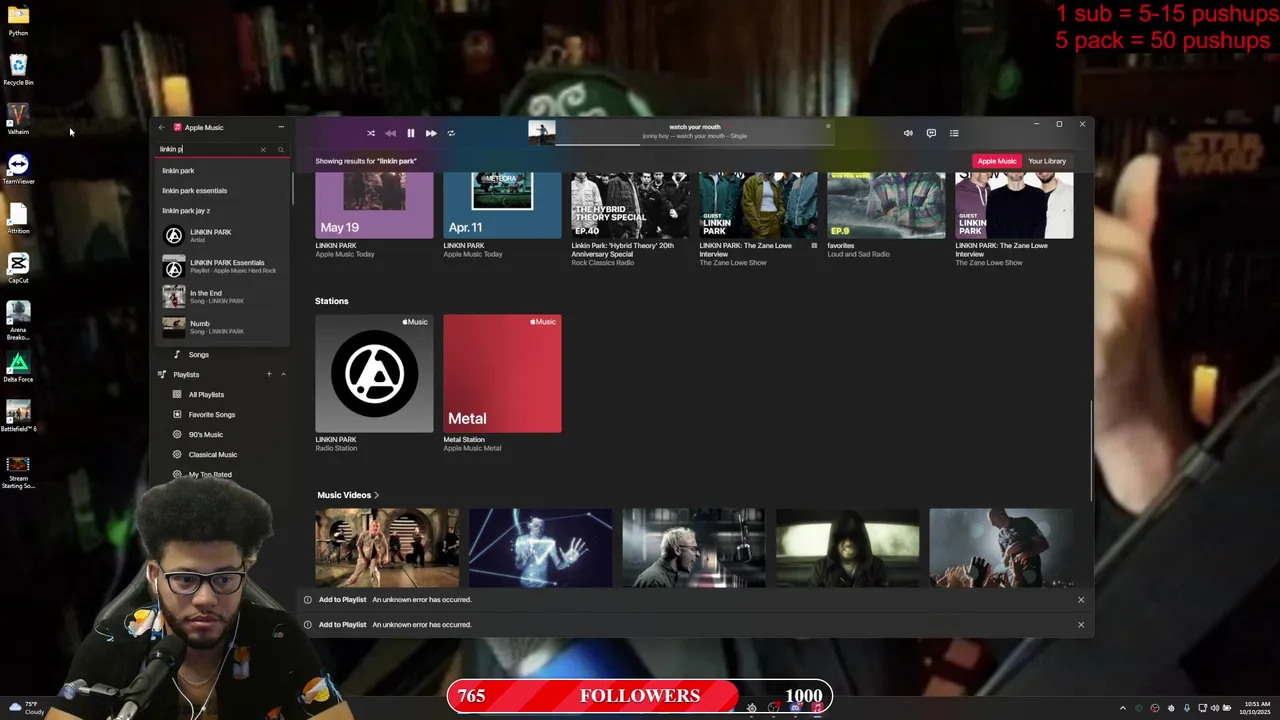Skip to the previous track
This screenshot has width=1280, height=720.
click(x=390, y=133)
